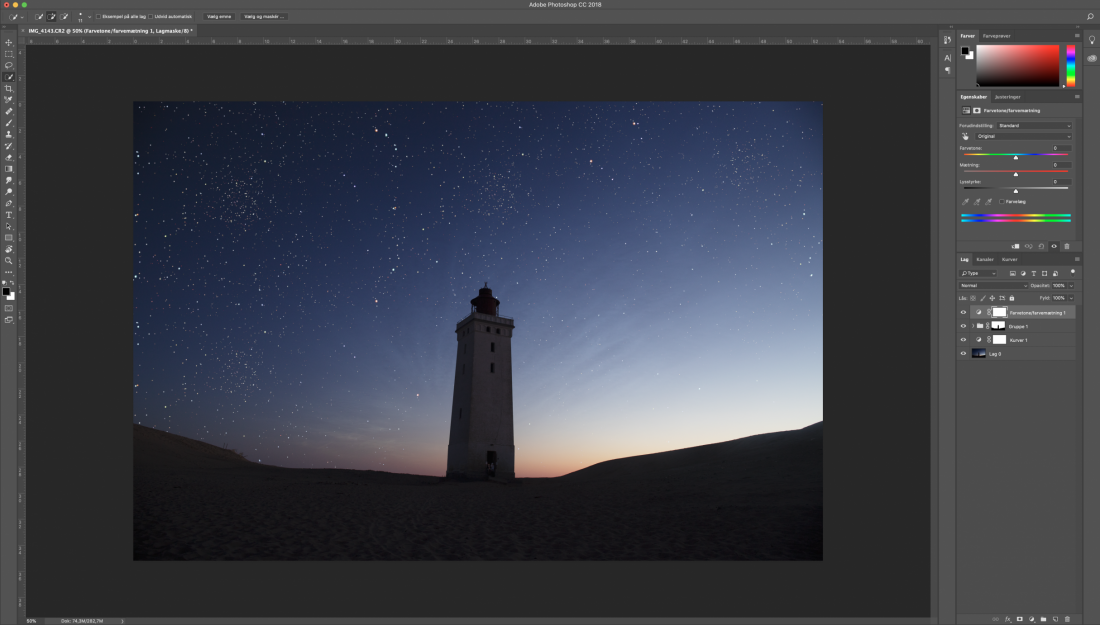Open the Forudindstilling dropdown

(1034, 126)
